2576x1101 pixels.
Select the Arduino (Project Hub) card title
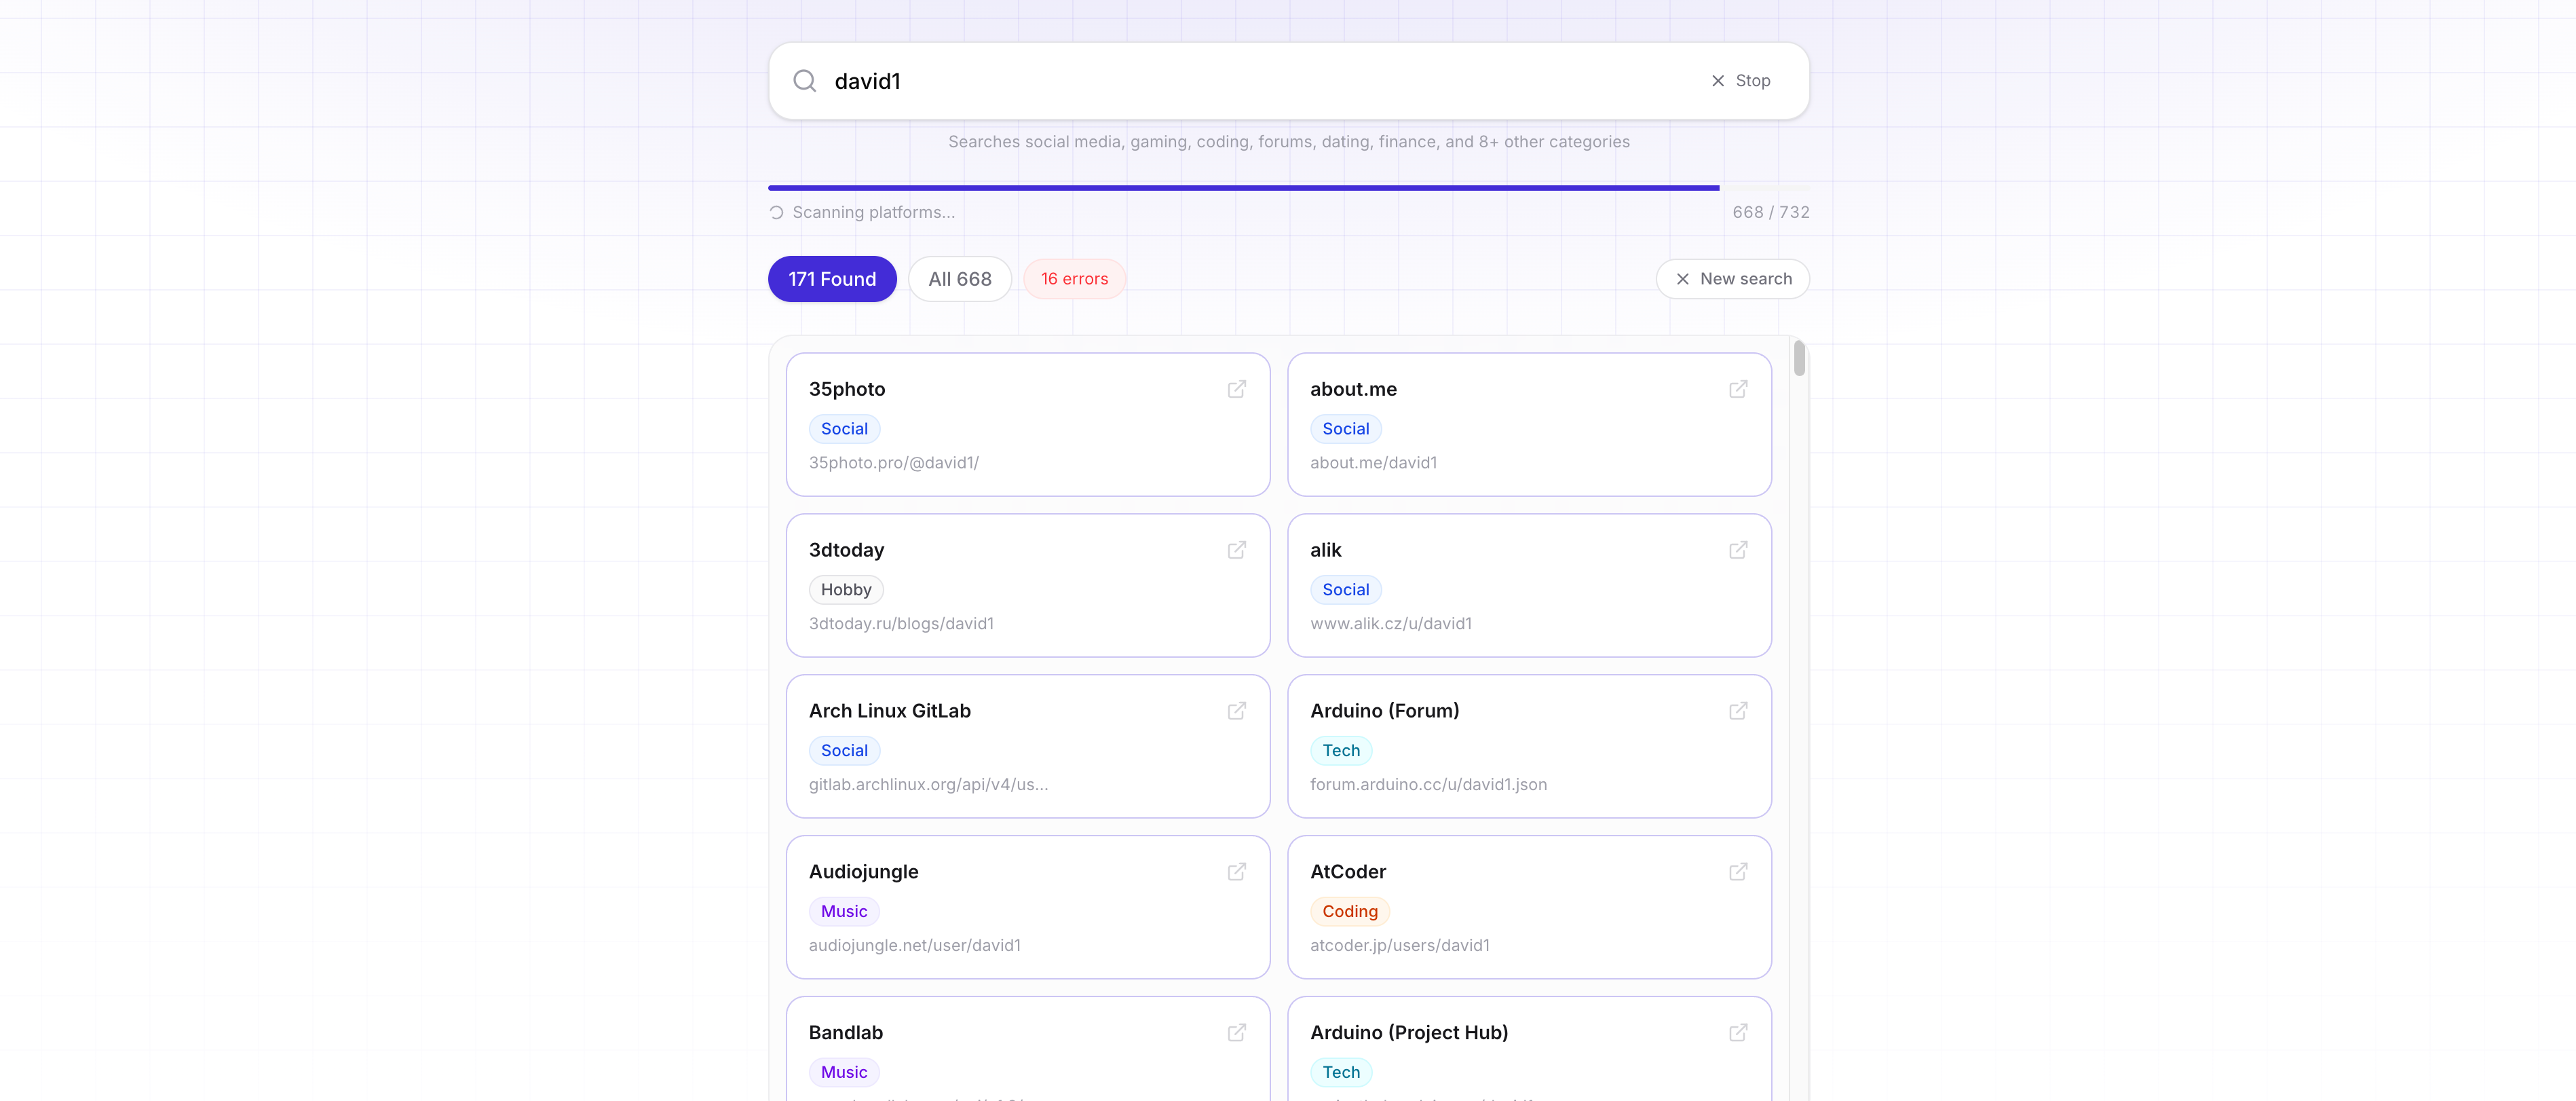click(x=1408, y=1033)
